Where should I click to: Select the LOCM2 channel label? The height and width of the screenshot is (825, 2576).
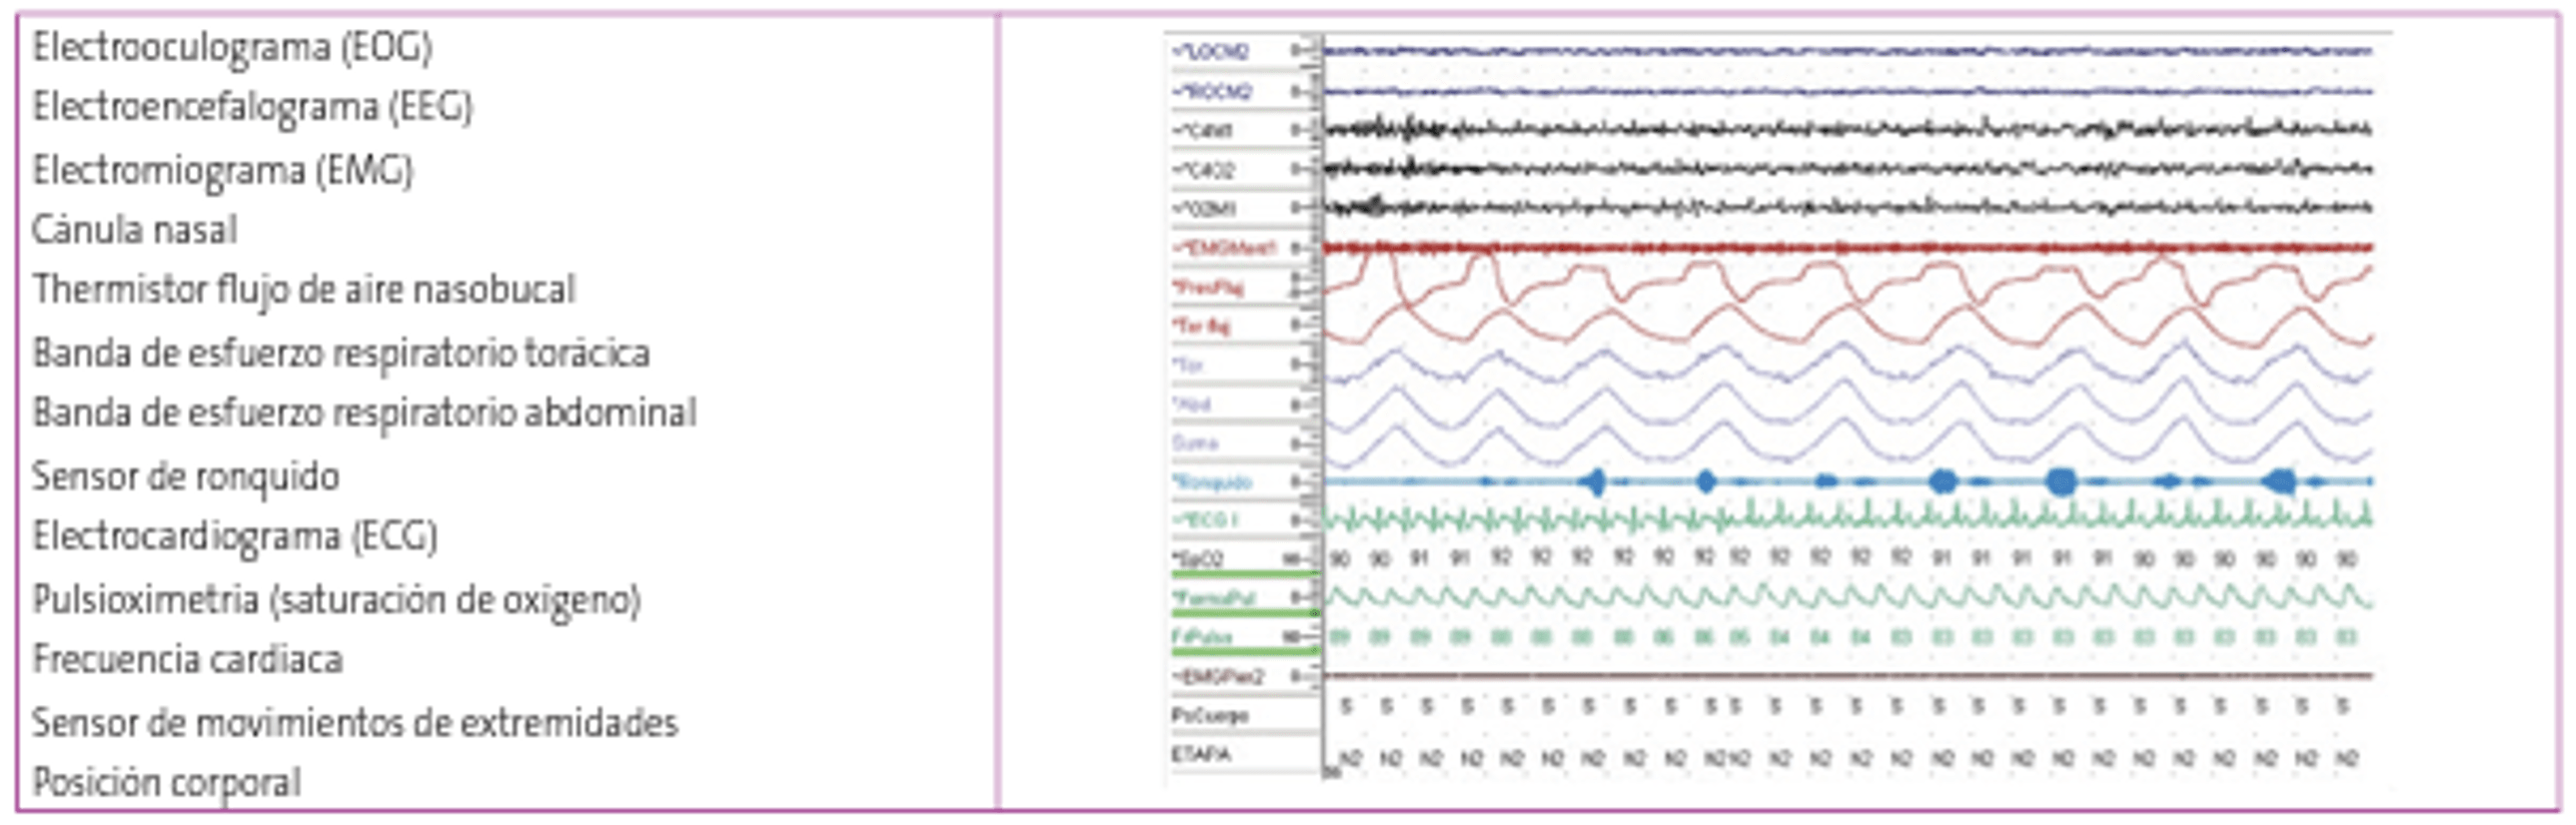point(1210,51)
